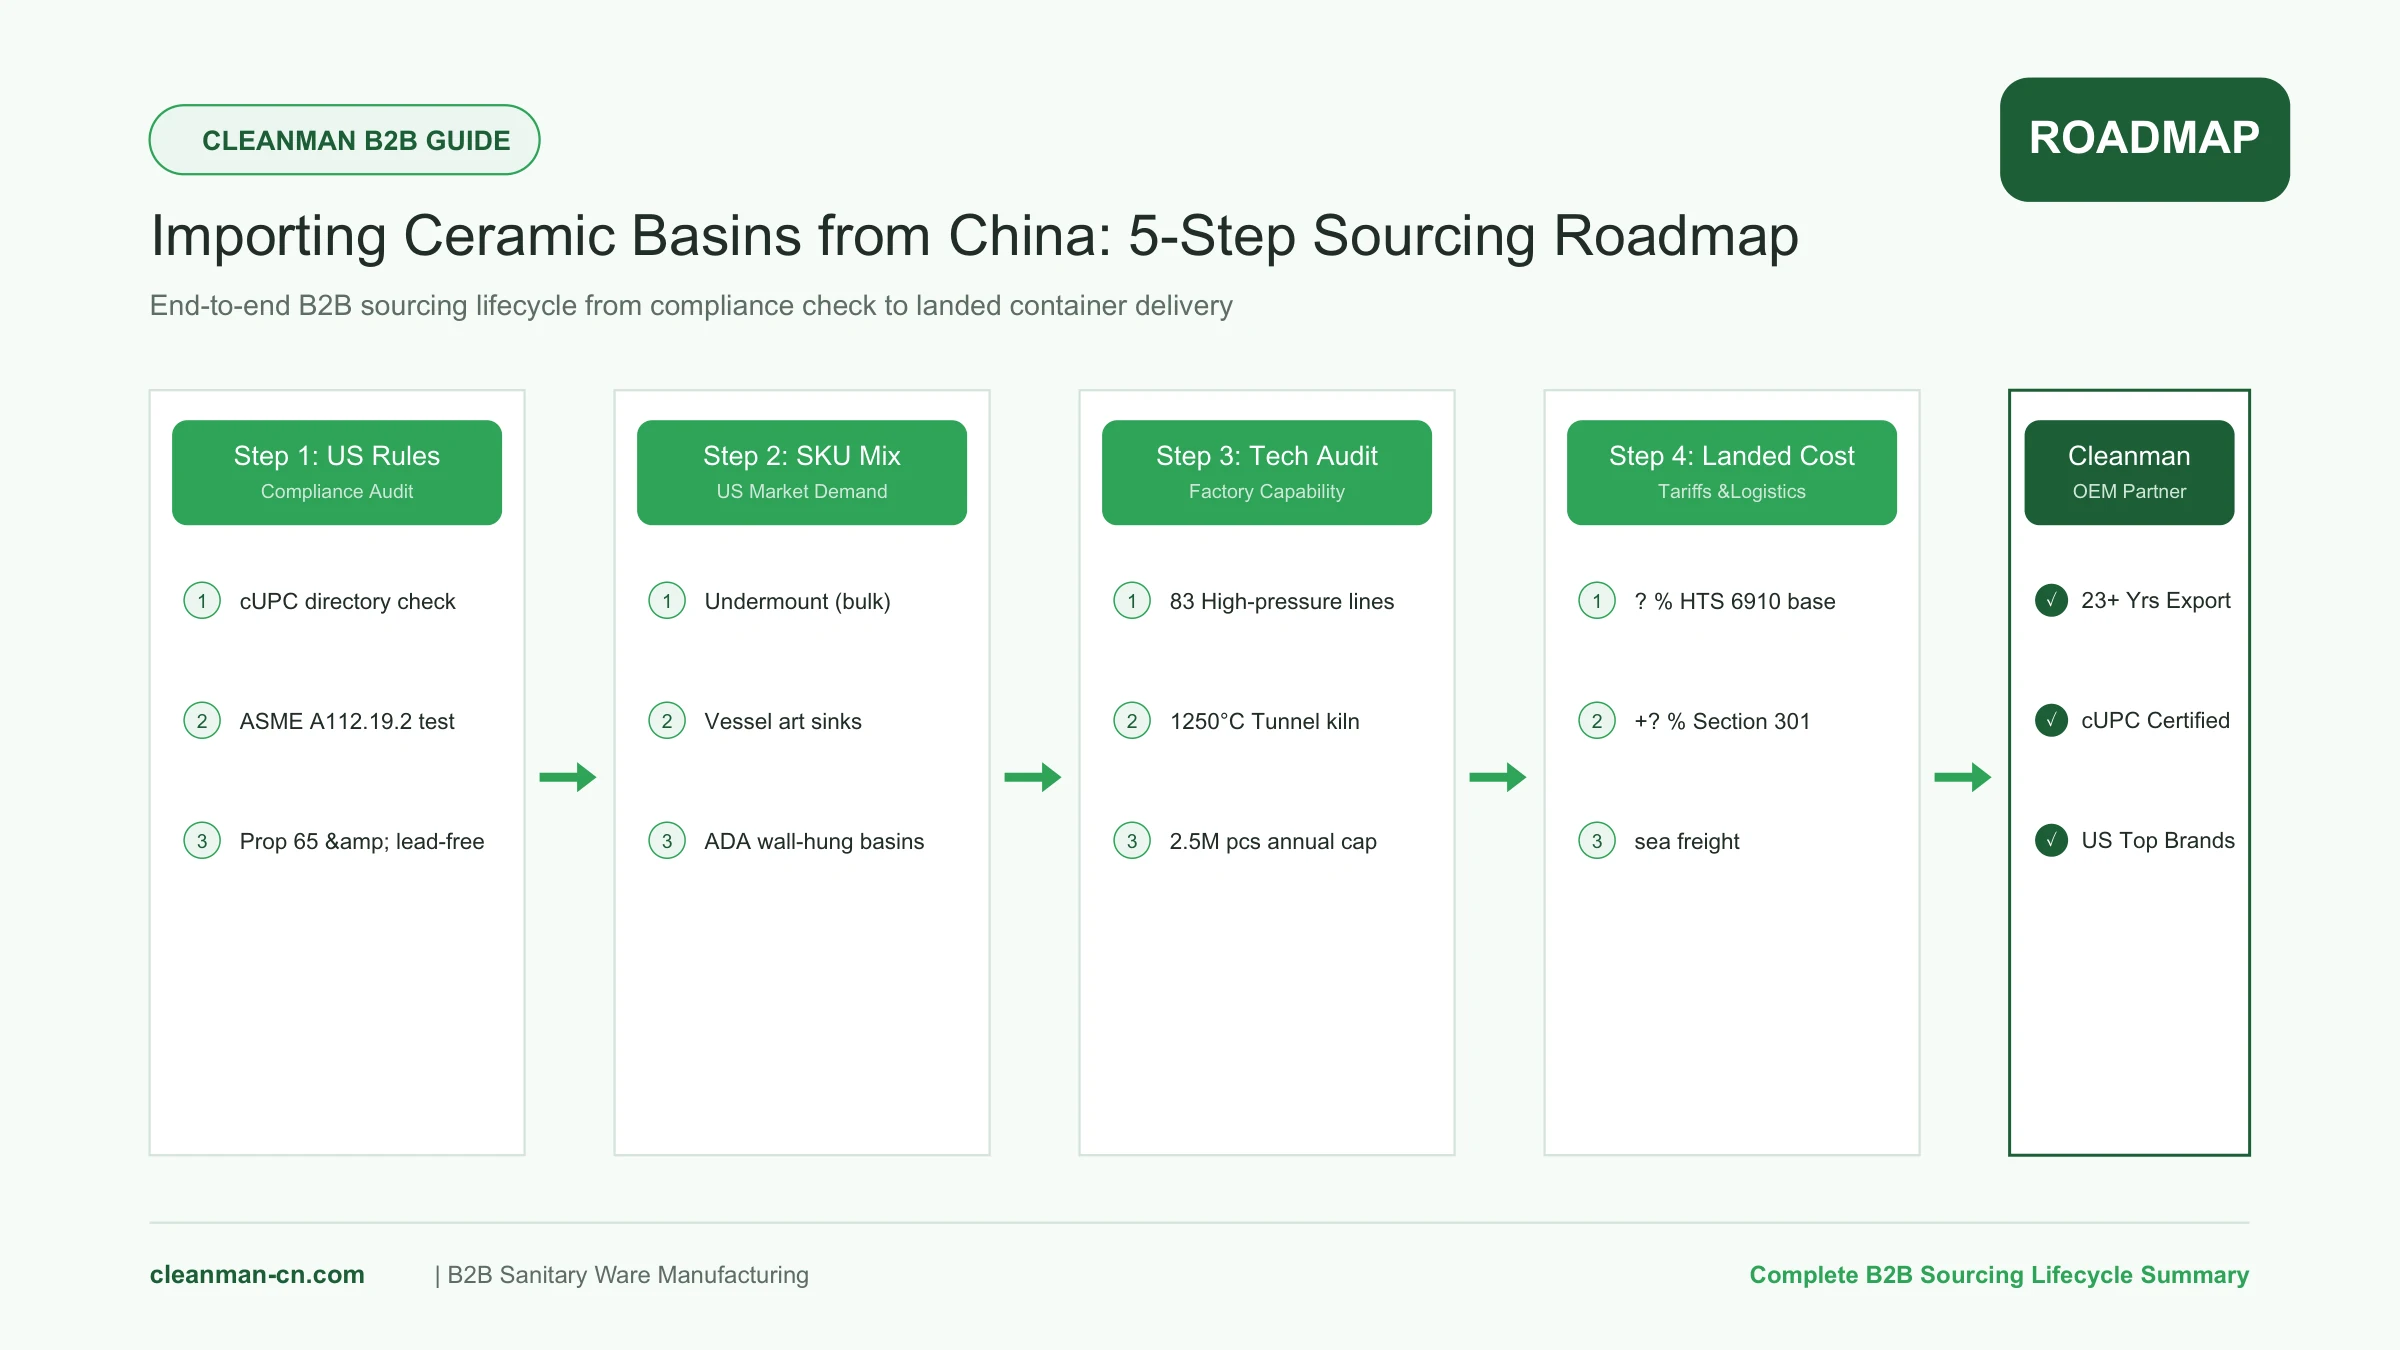
Task: Click the '23+ Yrs Export' text
Action: point(2156,600)
